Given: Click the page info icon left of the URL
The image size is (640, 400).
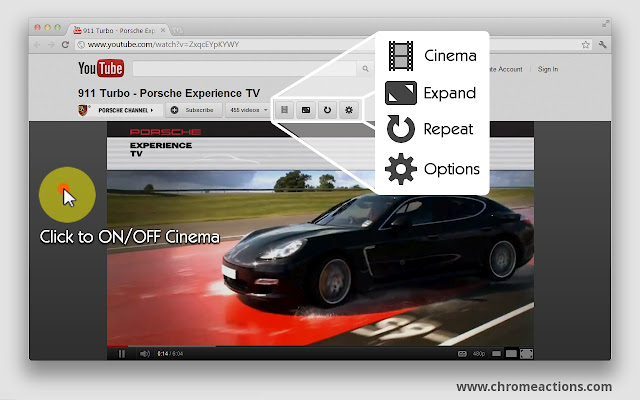Looking at the screenshot, I should tap(81, 44).
